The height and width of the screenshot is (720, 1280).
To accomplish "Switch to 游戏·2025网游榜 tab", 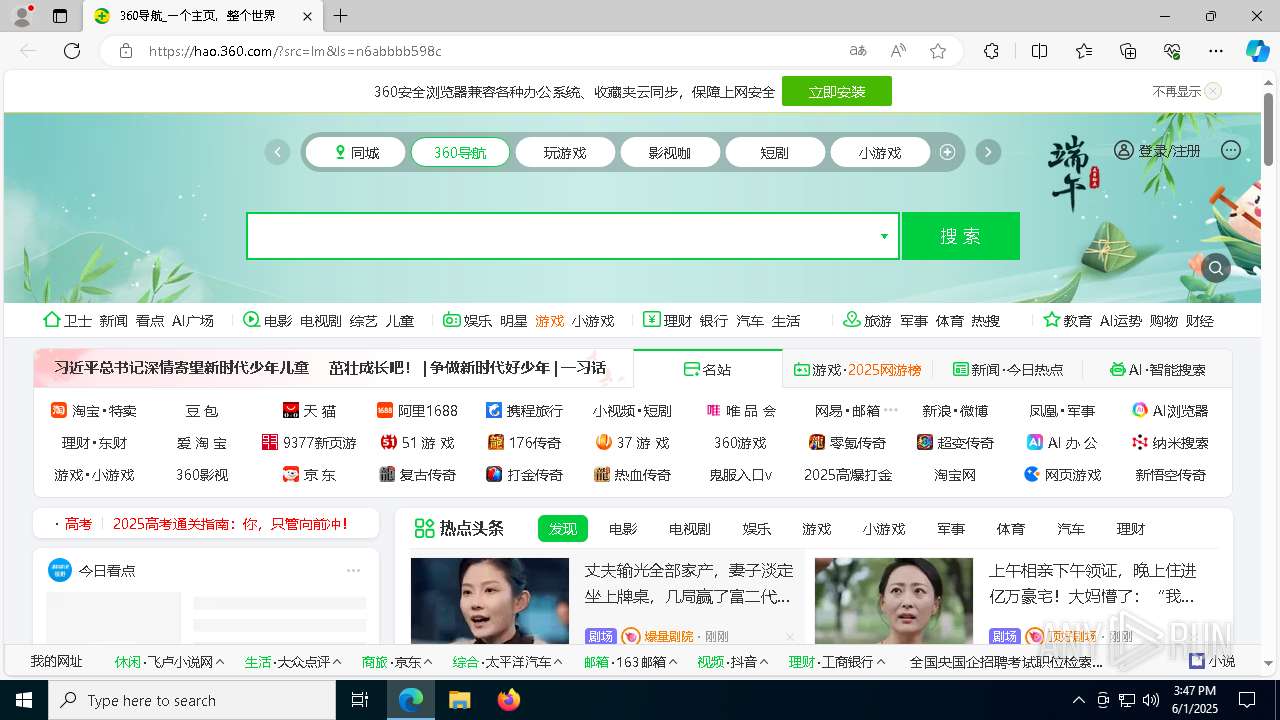I will point(858,369).
